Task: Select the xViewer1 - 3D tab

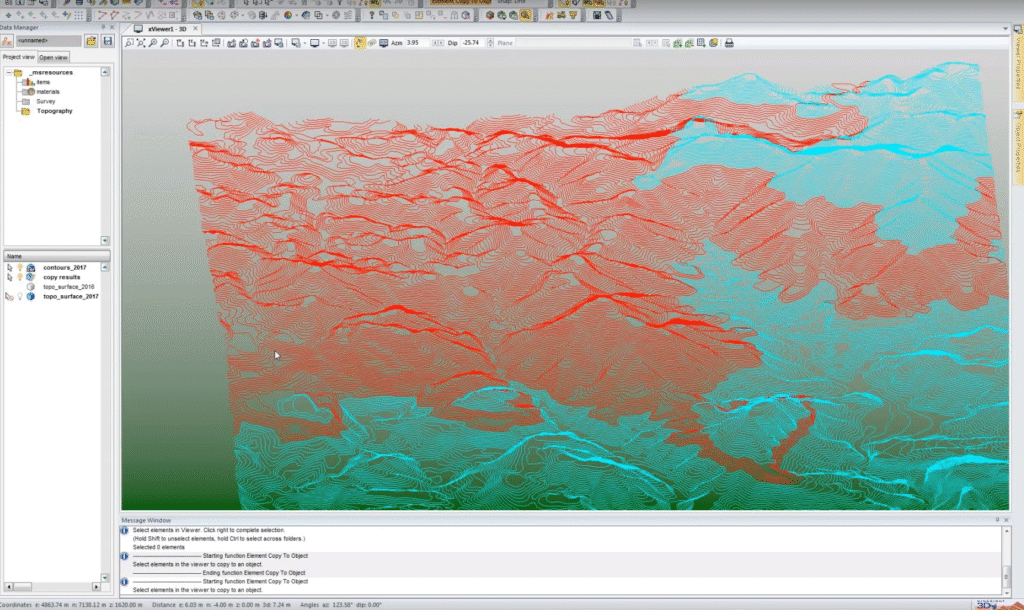Action: pyautogui.click(x=166, y=28)
